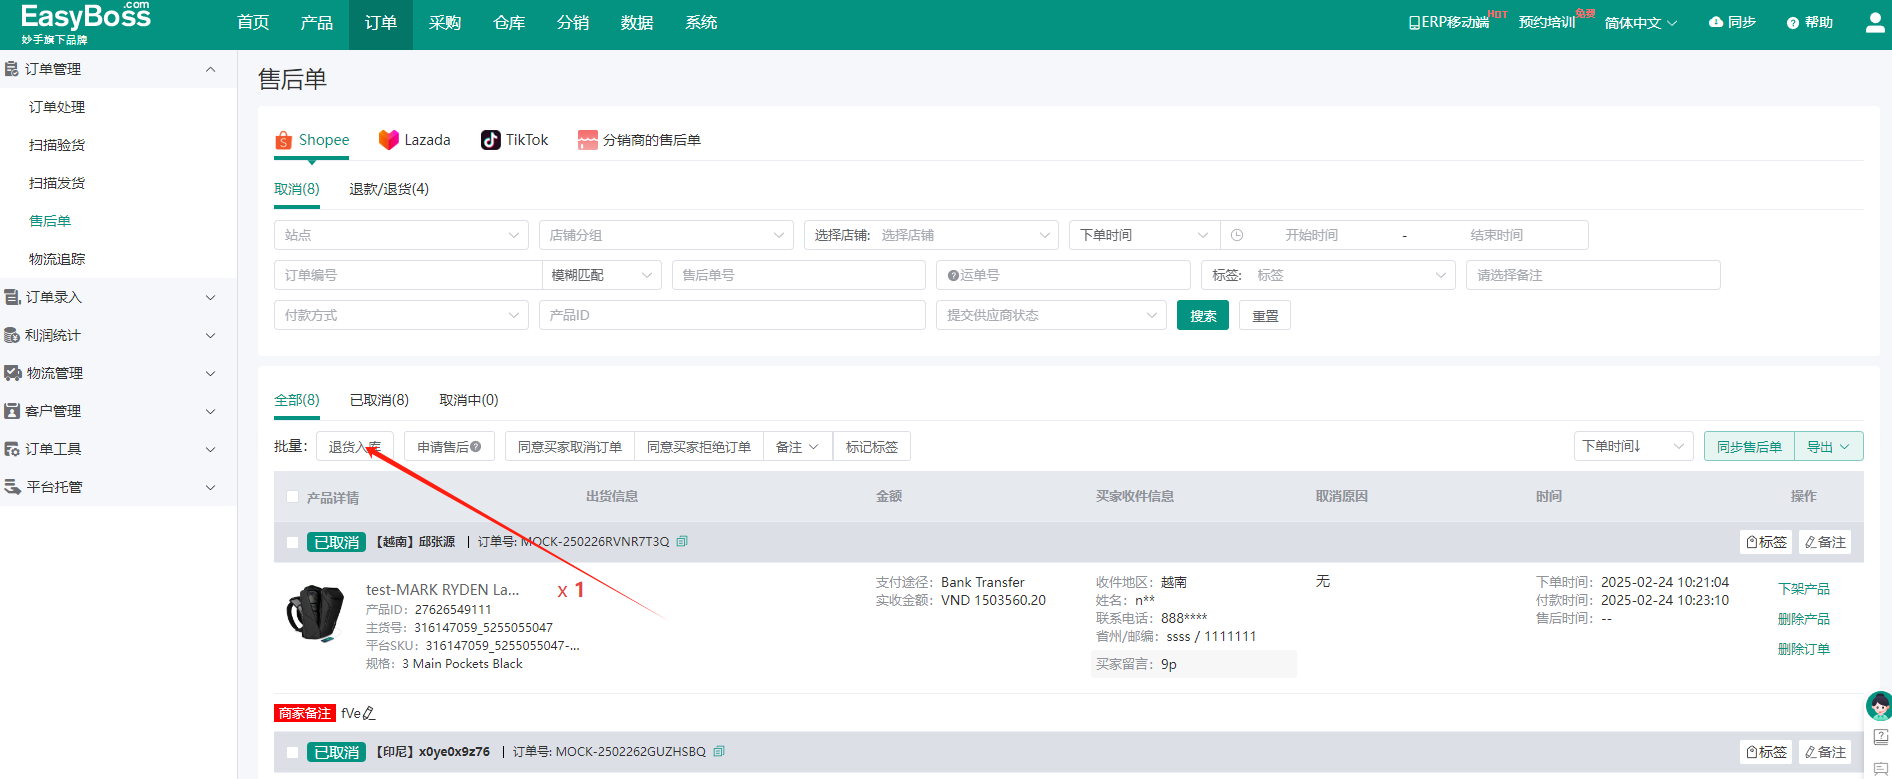Click 删除订单 link

1804,649
